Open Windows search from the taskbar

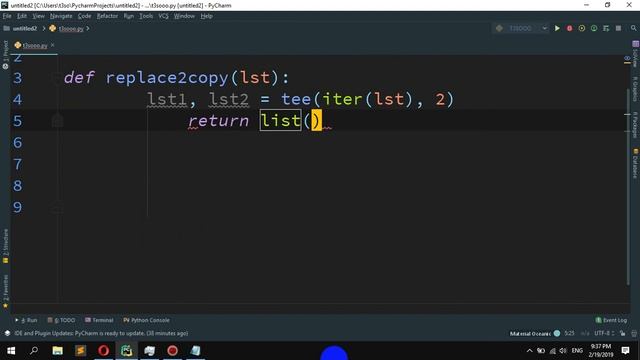tap(34, 351)
